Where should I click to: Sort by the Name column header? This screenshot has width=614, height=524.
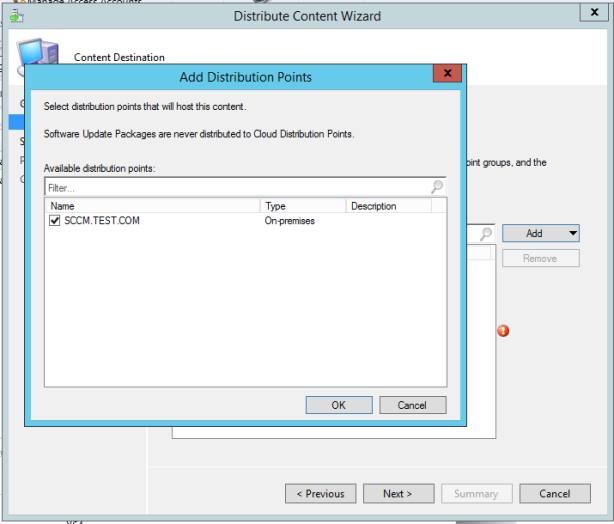pyautogui.click(x=153, y=206)
